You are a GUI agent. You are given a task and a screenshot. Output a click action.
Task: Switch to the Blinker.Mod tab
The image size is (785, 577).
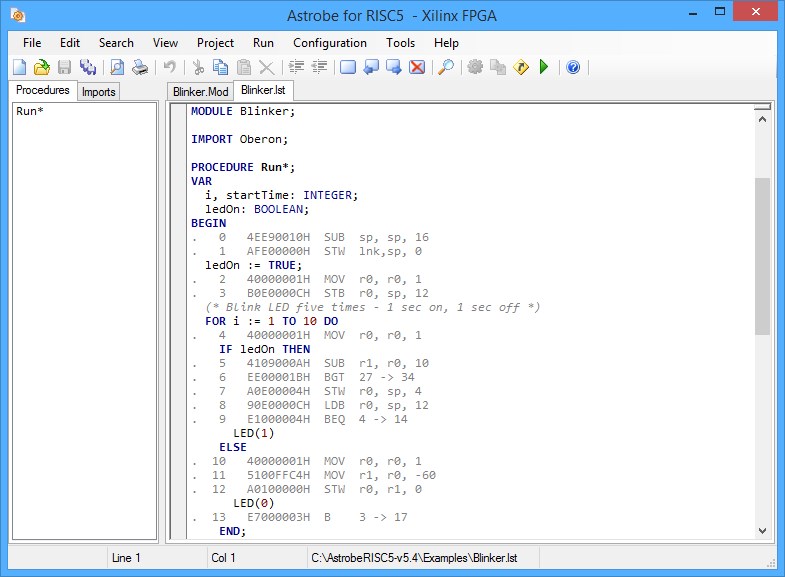(200, 92)
